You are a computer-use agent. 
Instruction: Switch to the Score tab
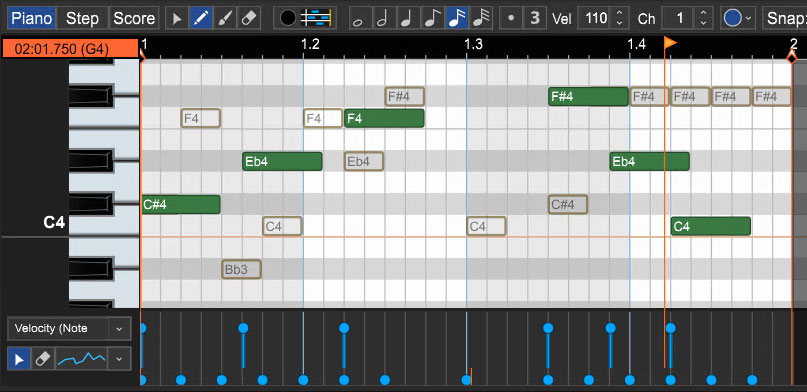point(134,19)
